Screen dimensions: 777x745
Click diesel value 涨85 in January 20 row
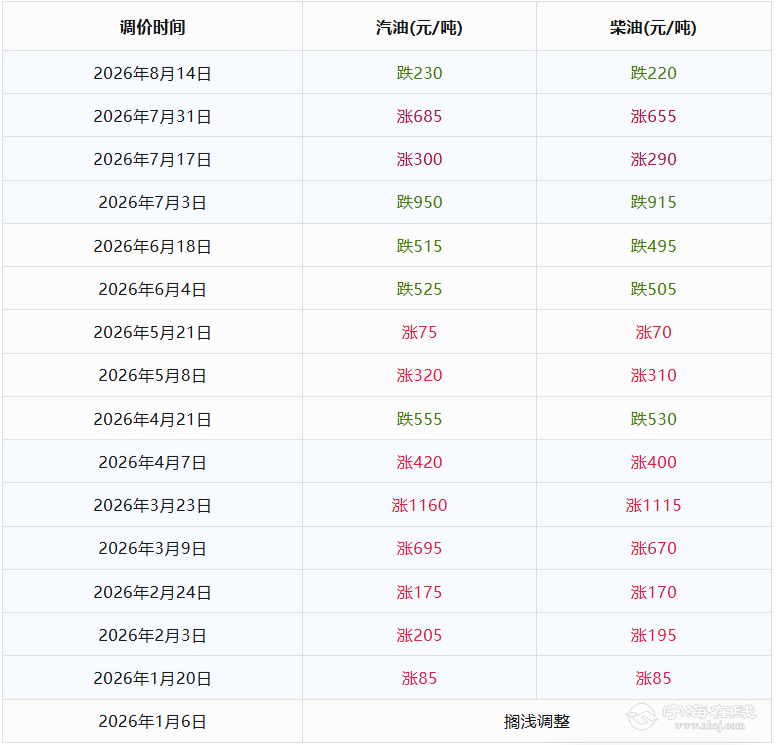(653, 679)
